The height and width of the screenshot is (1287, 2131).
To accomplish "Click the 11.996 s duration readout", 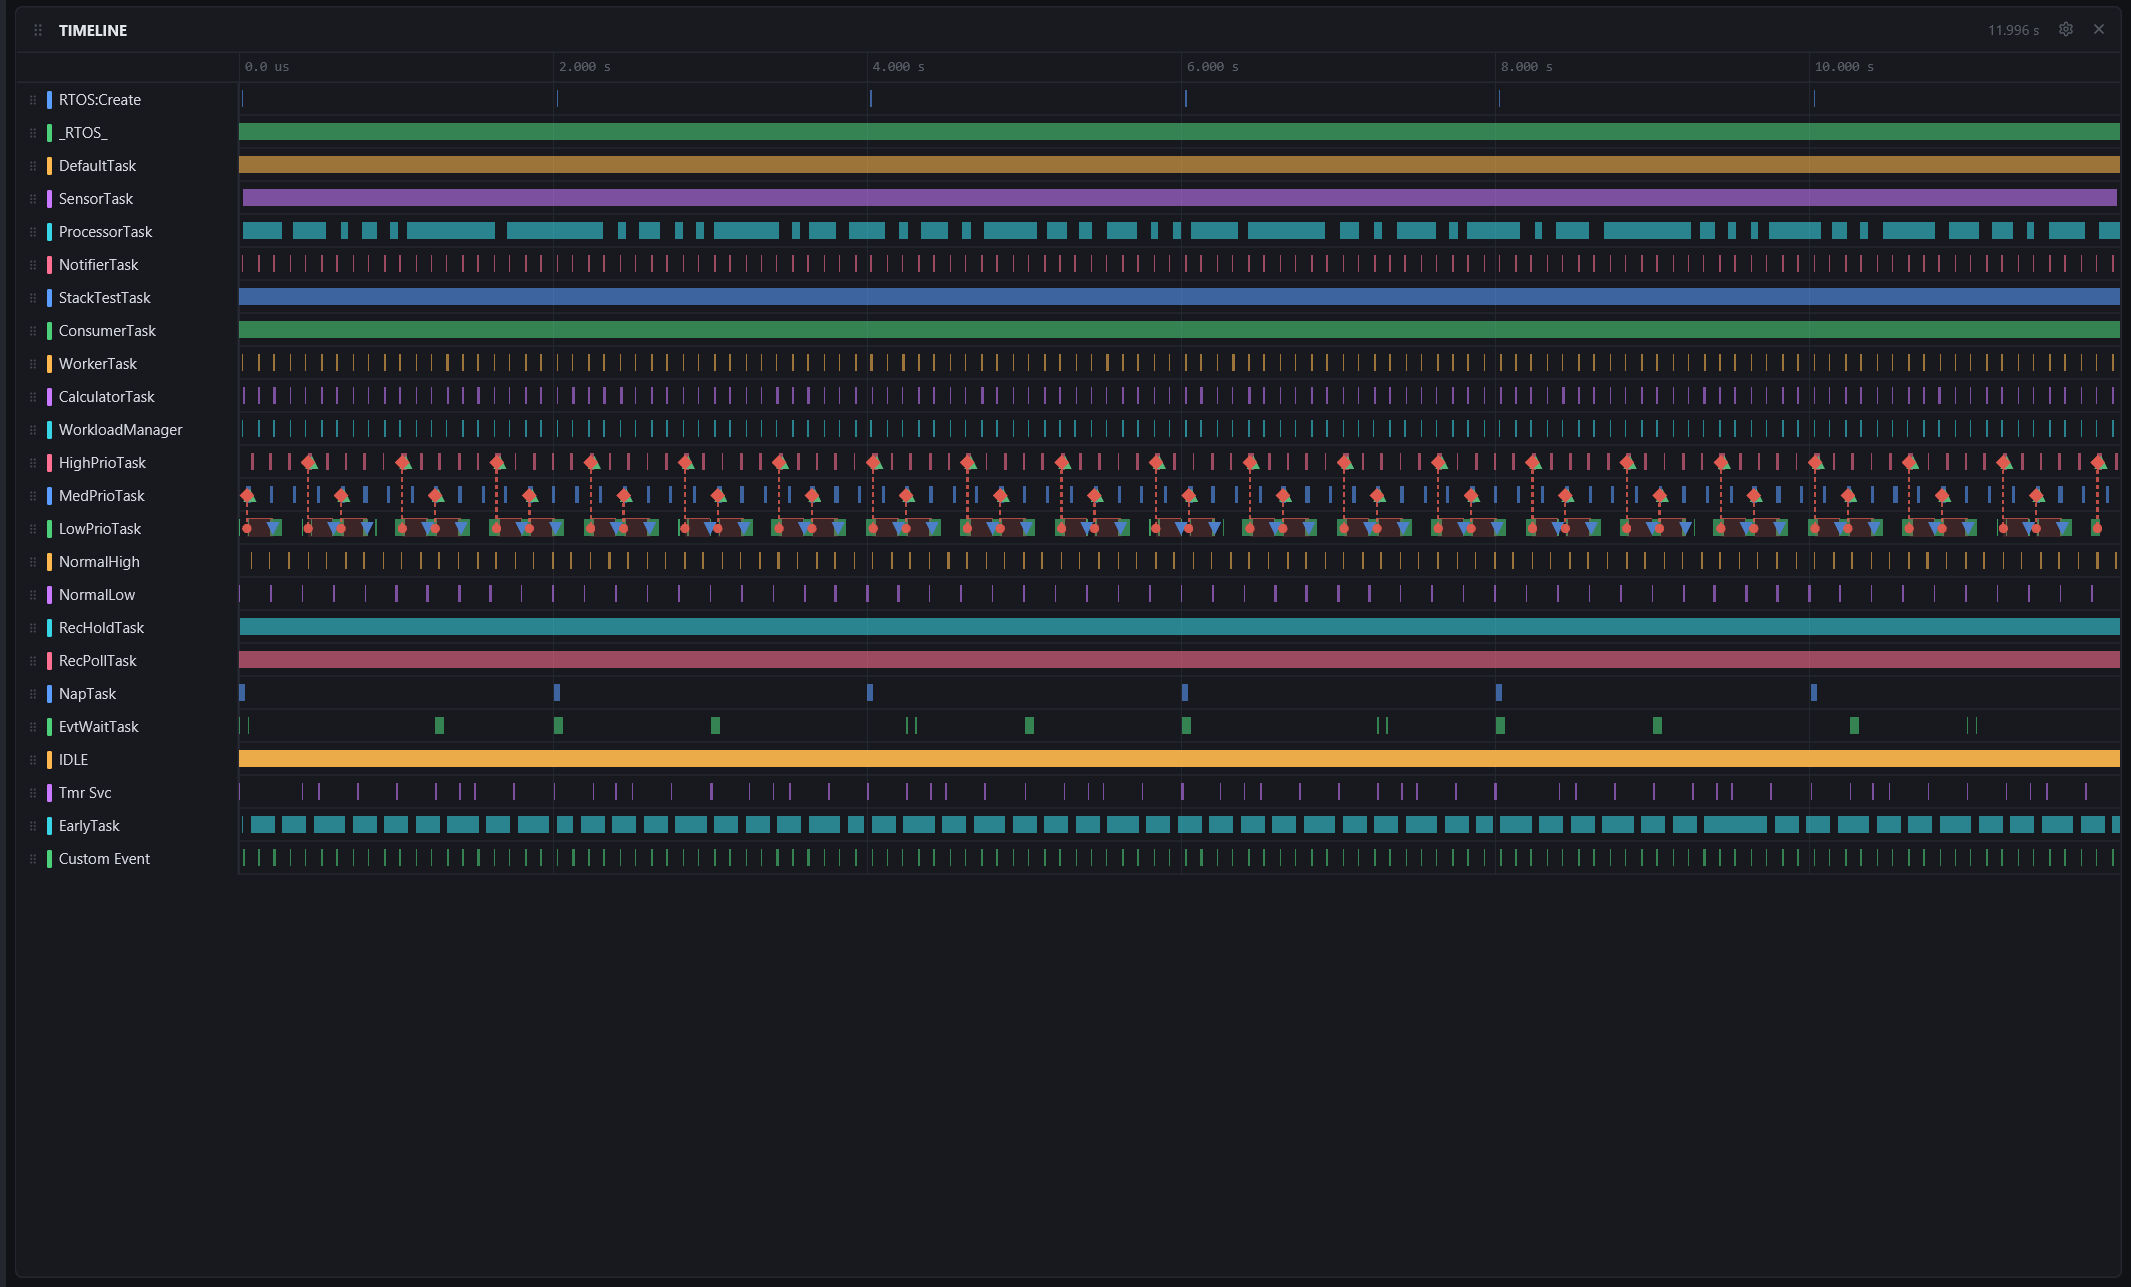I will pyautogui.click(x=2013, y=30).
